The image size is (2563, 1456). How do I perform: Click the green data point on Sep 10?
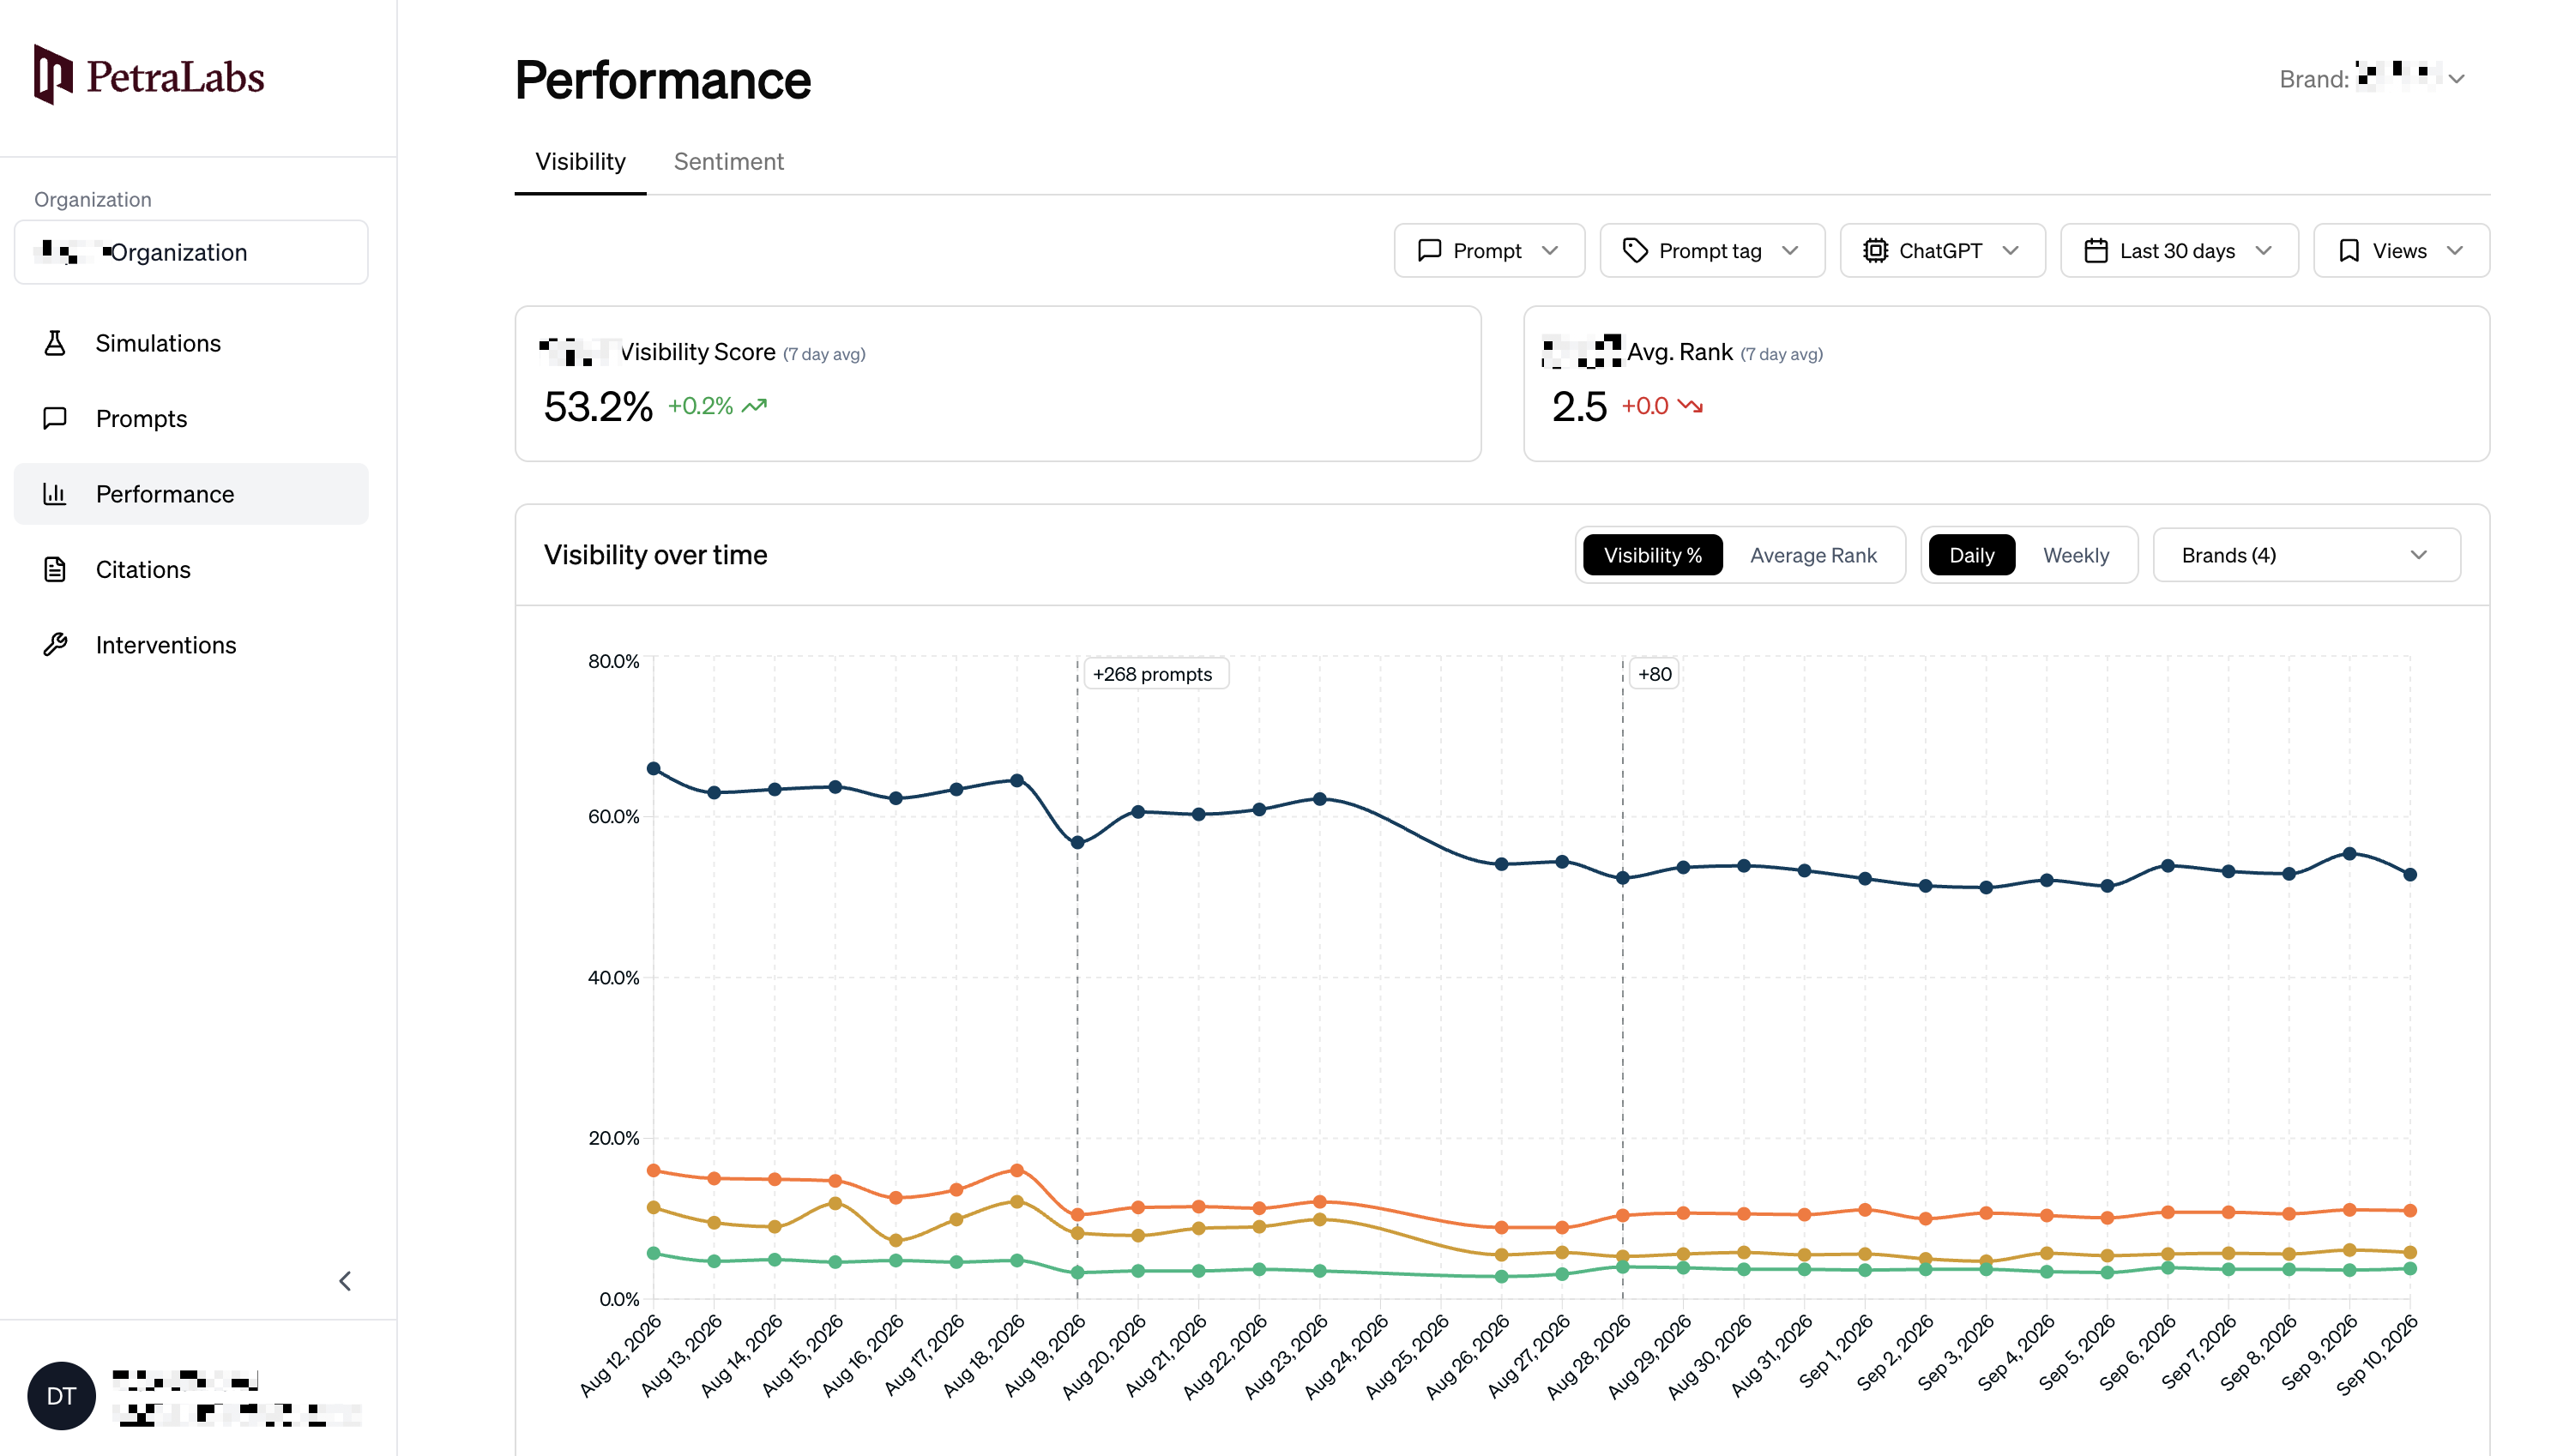pyautogui.click(x=2410, y=1268)
